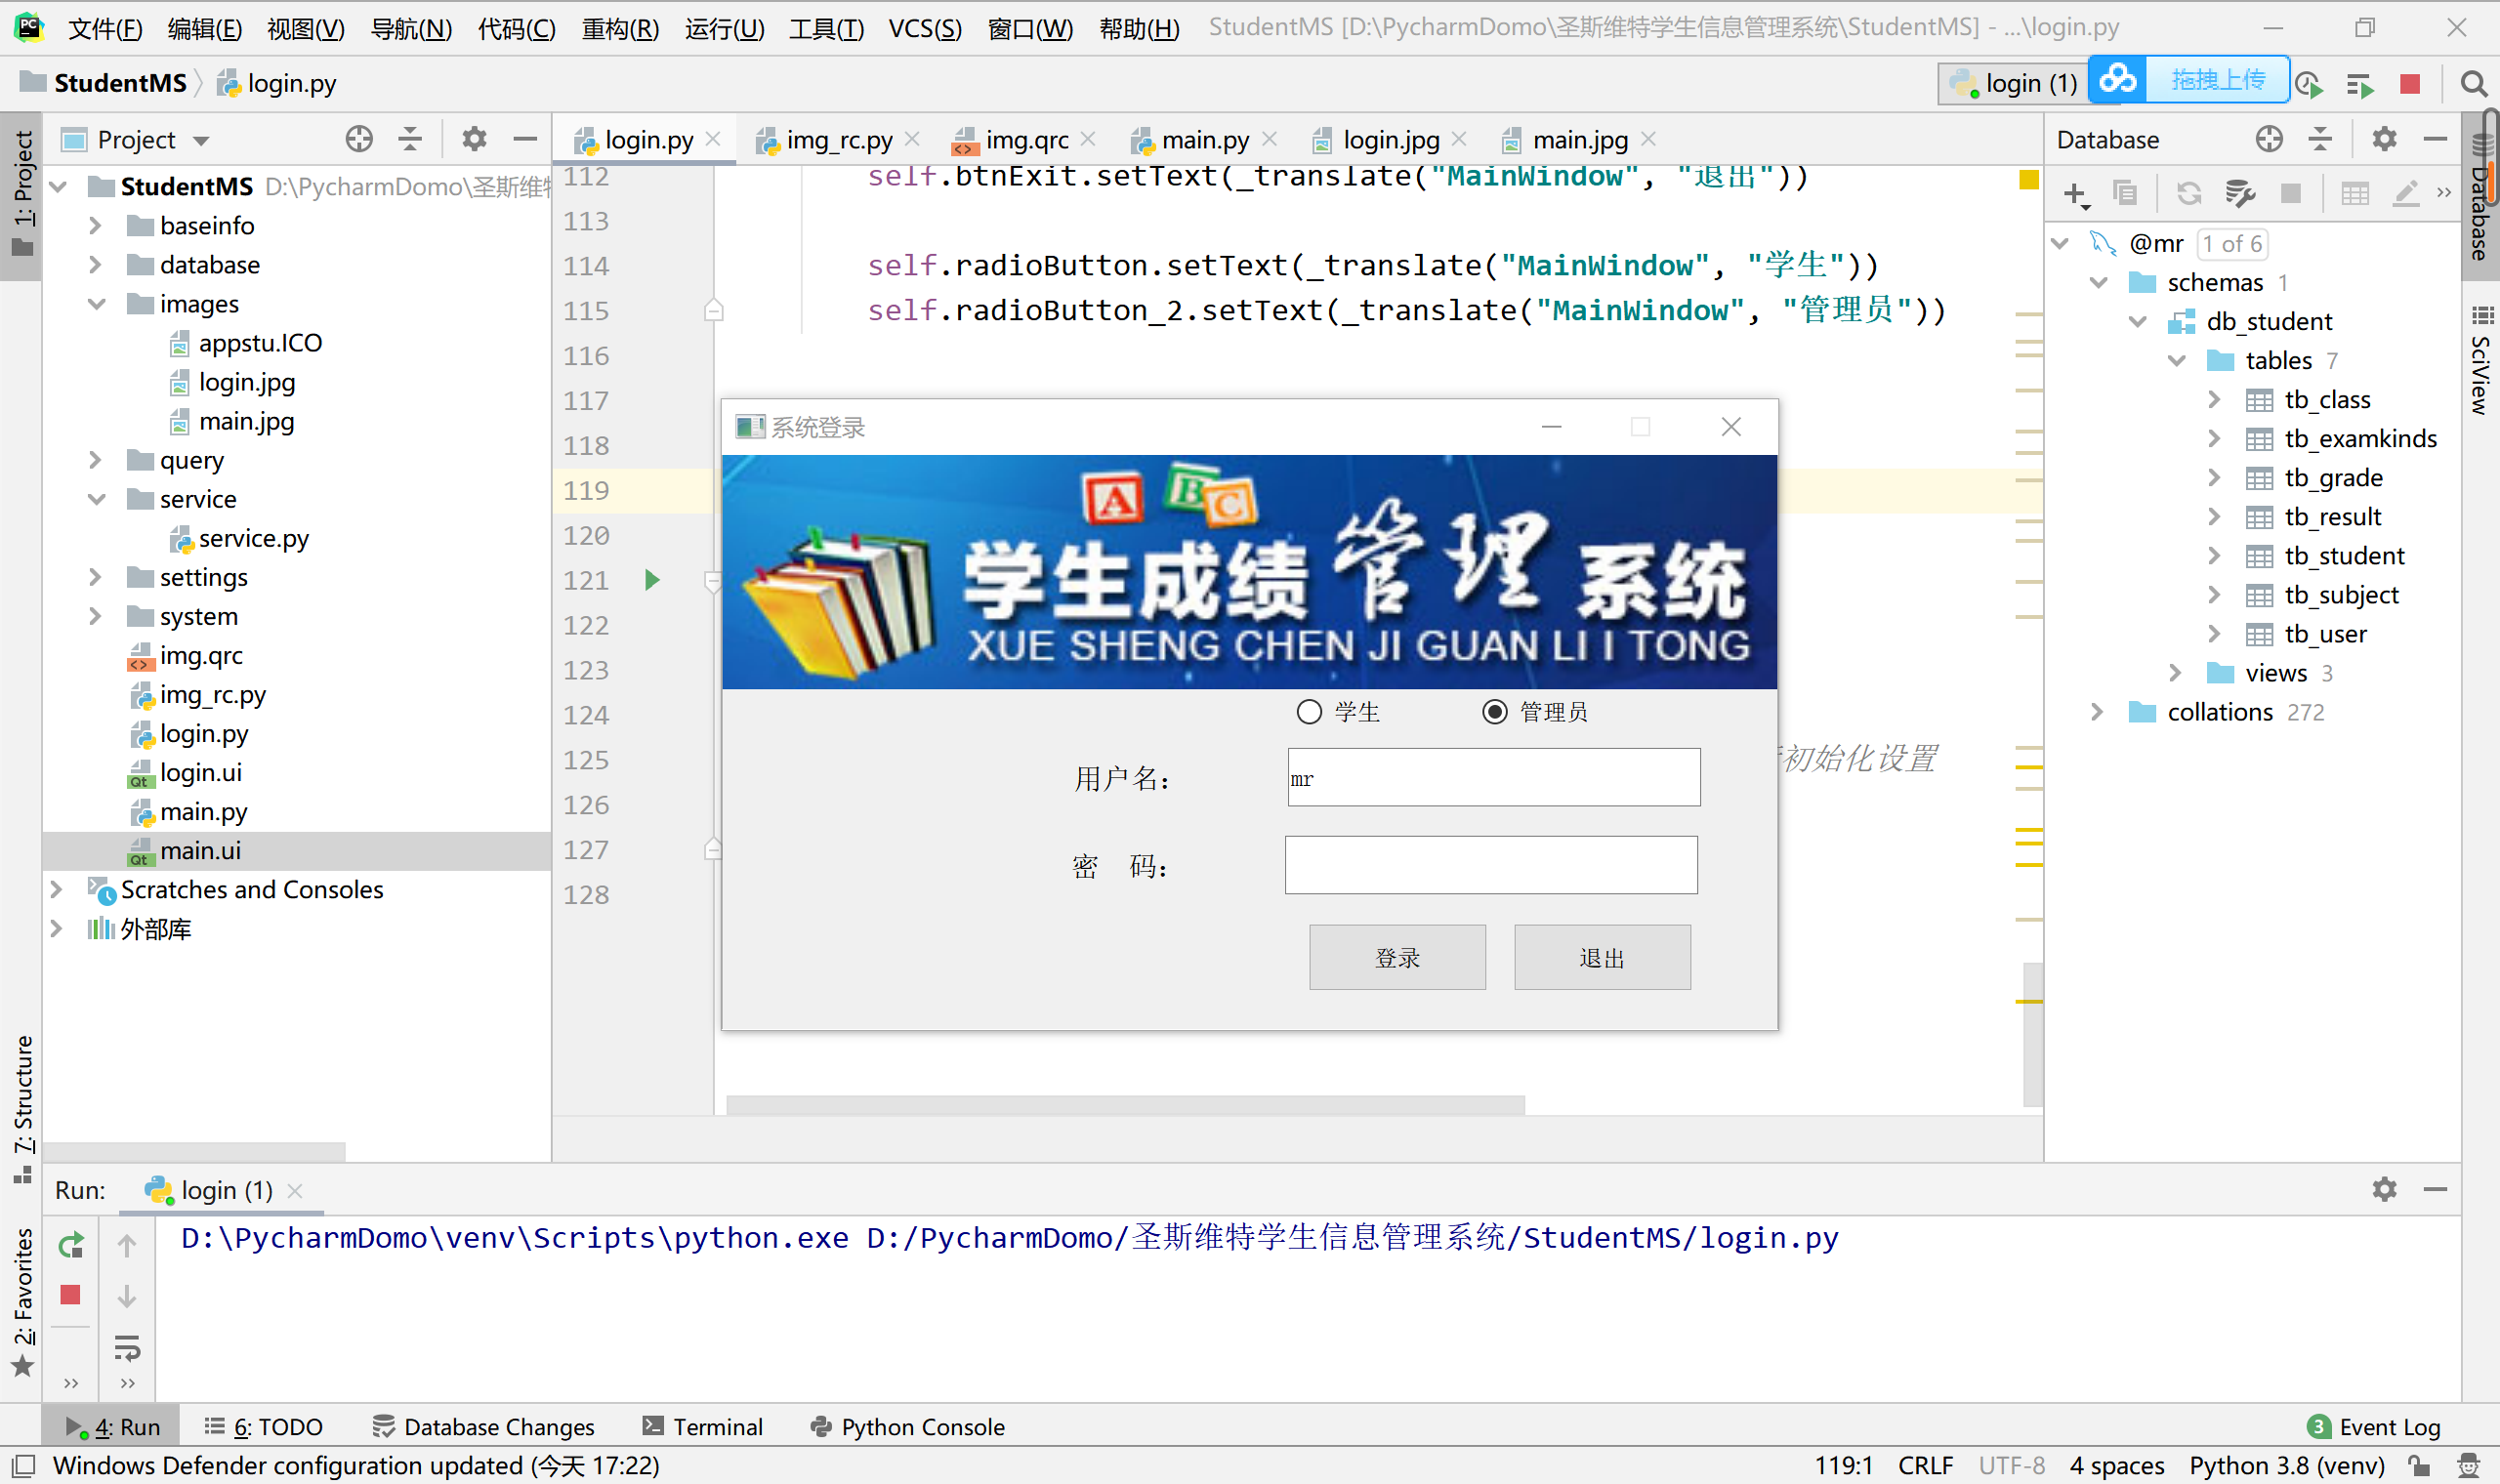This screenshot has height=1484, width=2500.
Task: Click the 用户名 input field
Action: point(1494,777)
